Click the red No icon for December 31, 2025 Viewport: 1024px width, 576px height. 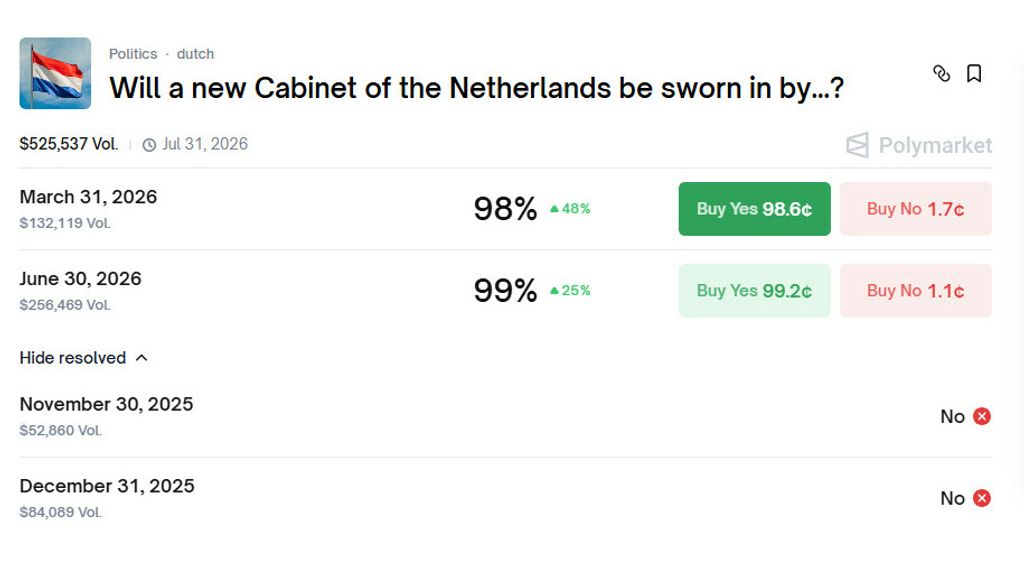pyautogui.click(x=981, y=498)
